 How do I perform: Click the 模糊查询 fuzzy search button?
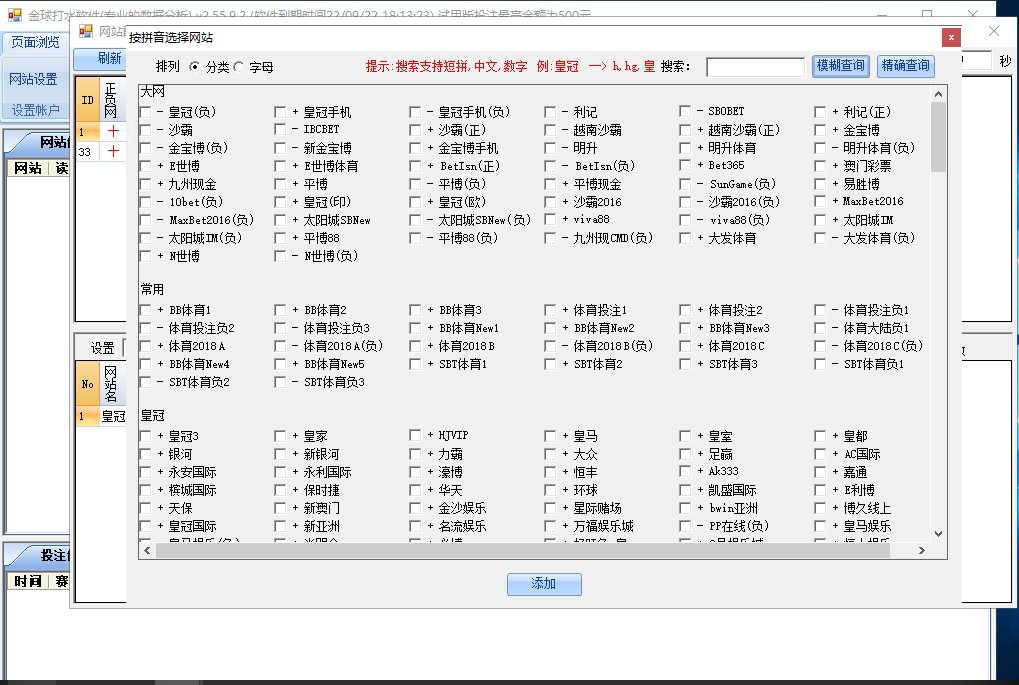click(x=841, y=66)
